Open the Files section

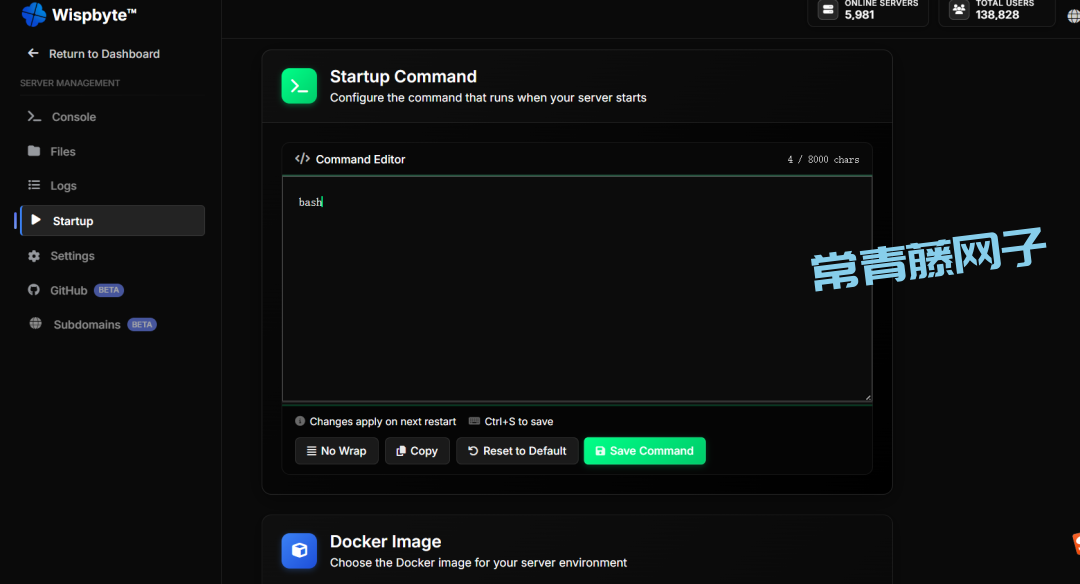63,152
